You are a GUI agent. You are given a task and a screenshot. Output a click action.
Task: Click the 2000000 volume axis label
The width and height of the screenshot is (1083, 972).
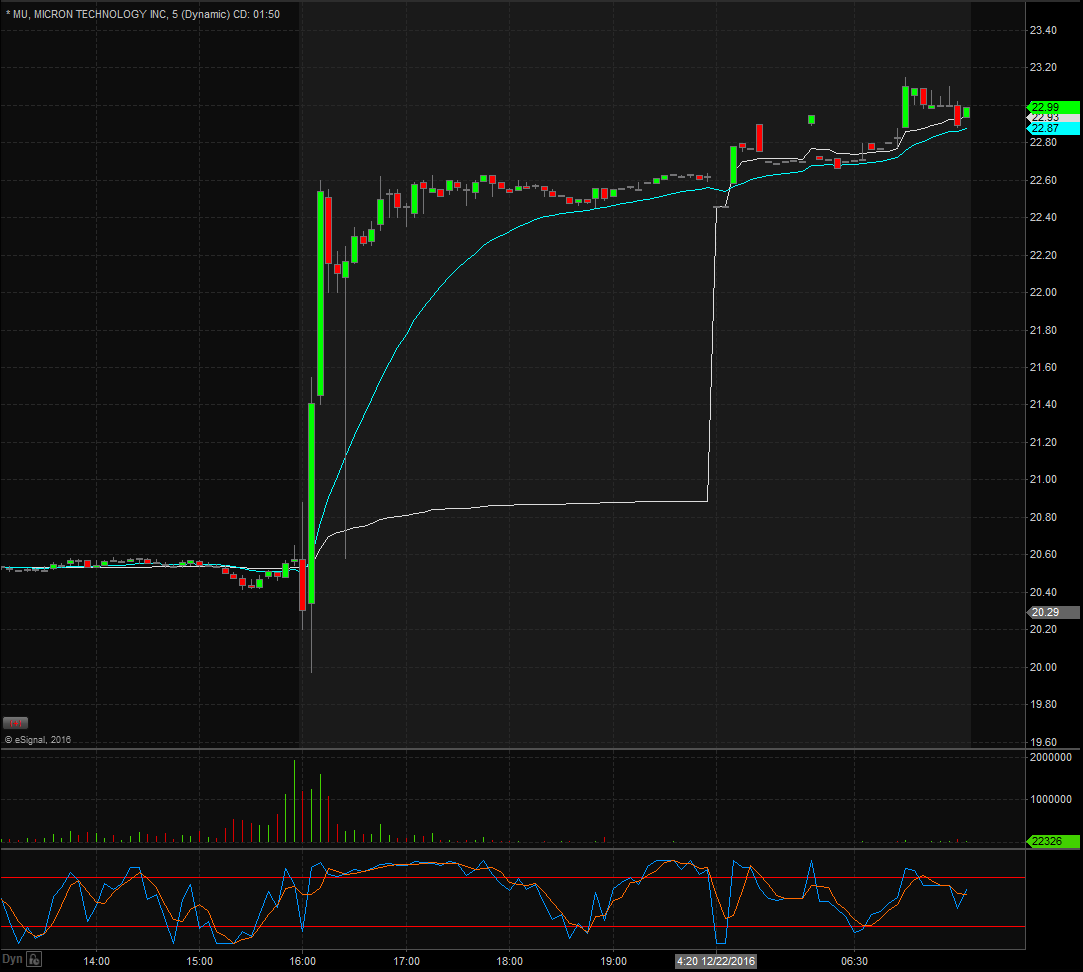click(1051, 758)
